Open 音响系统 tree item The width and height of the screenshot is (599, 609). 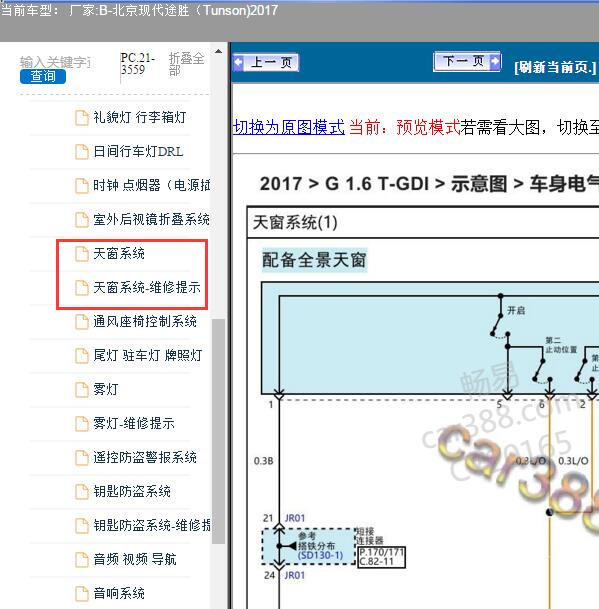pyautogui.click(x=119, y=593)
